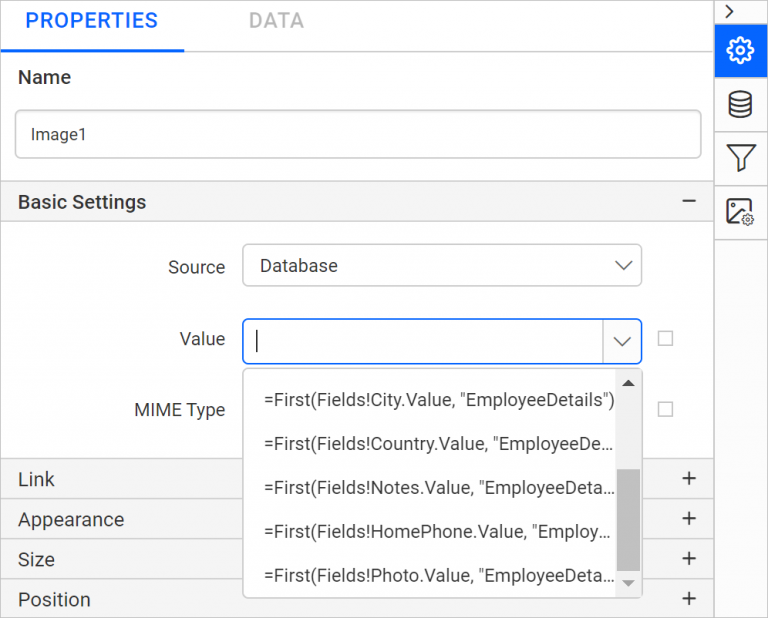Image resolution: width=768 pixels, height=618 pixels.
Task: Switch to the DATA tab
Action: (276, 21)
